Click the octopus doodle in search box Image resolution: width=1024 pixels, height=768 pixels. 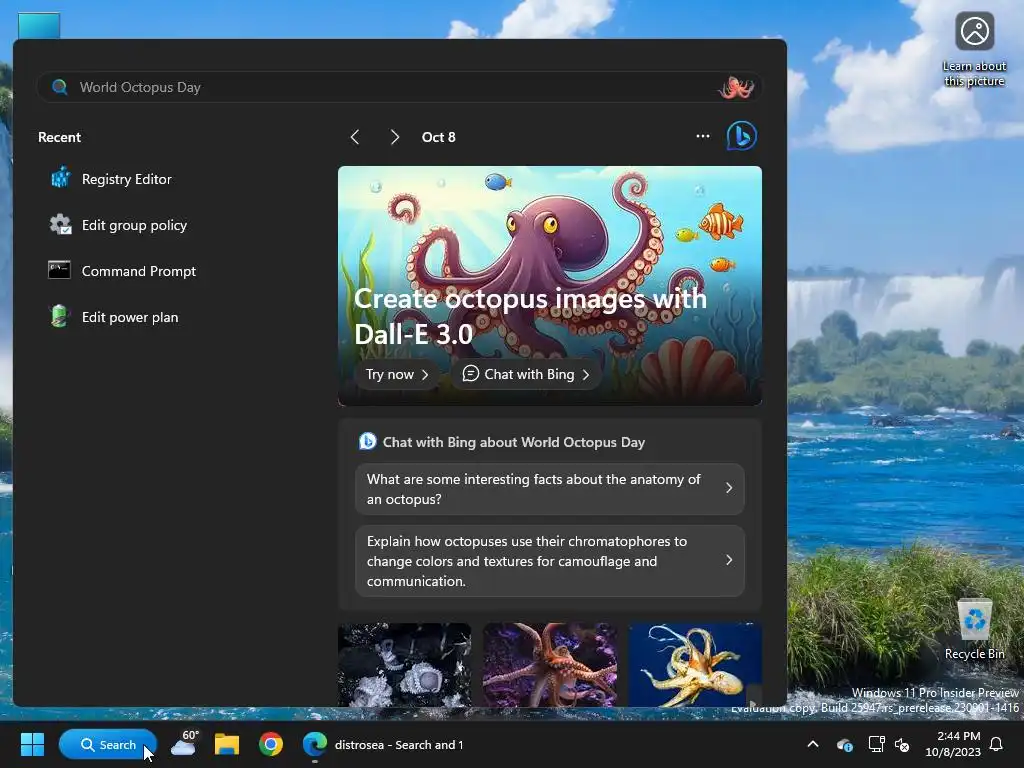736,87
